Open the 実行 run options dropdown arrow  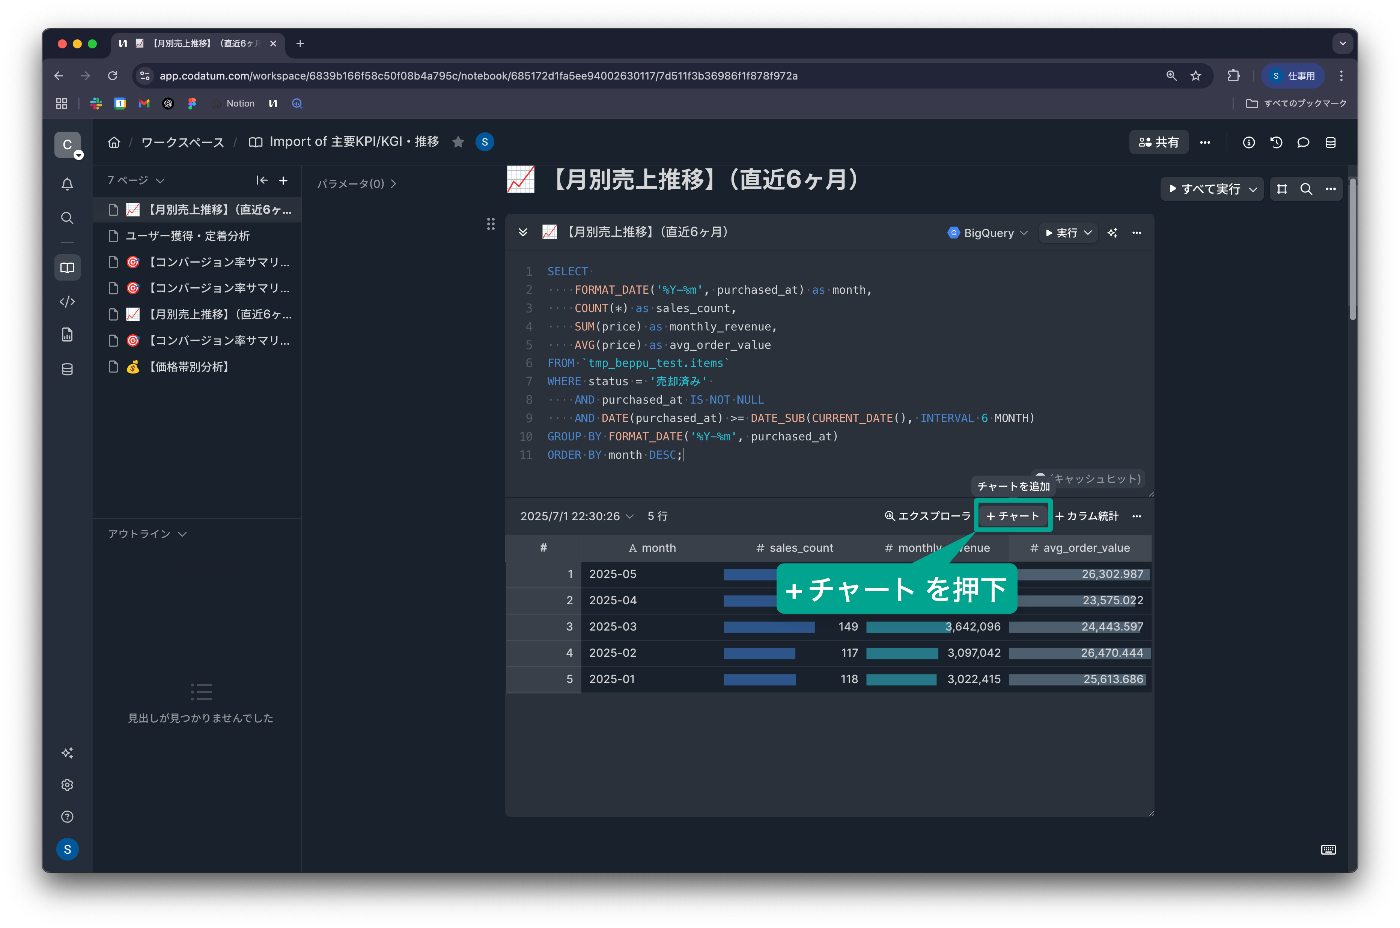coord(1088,232)
